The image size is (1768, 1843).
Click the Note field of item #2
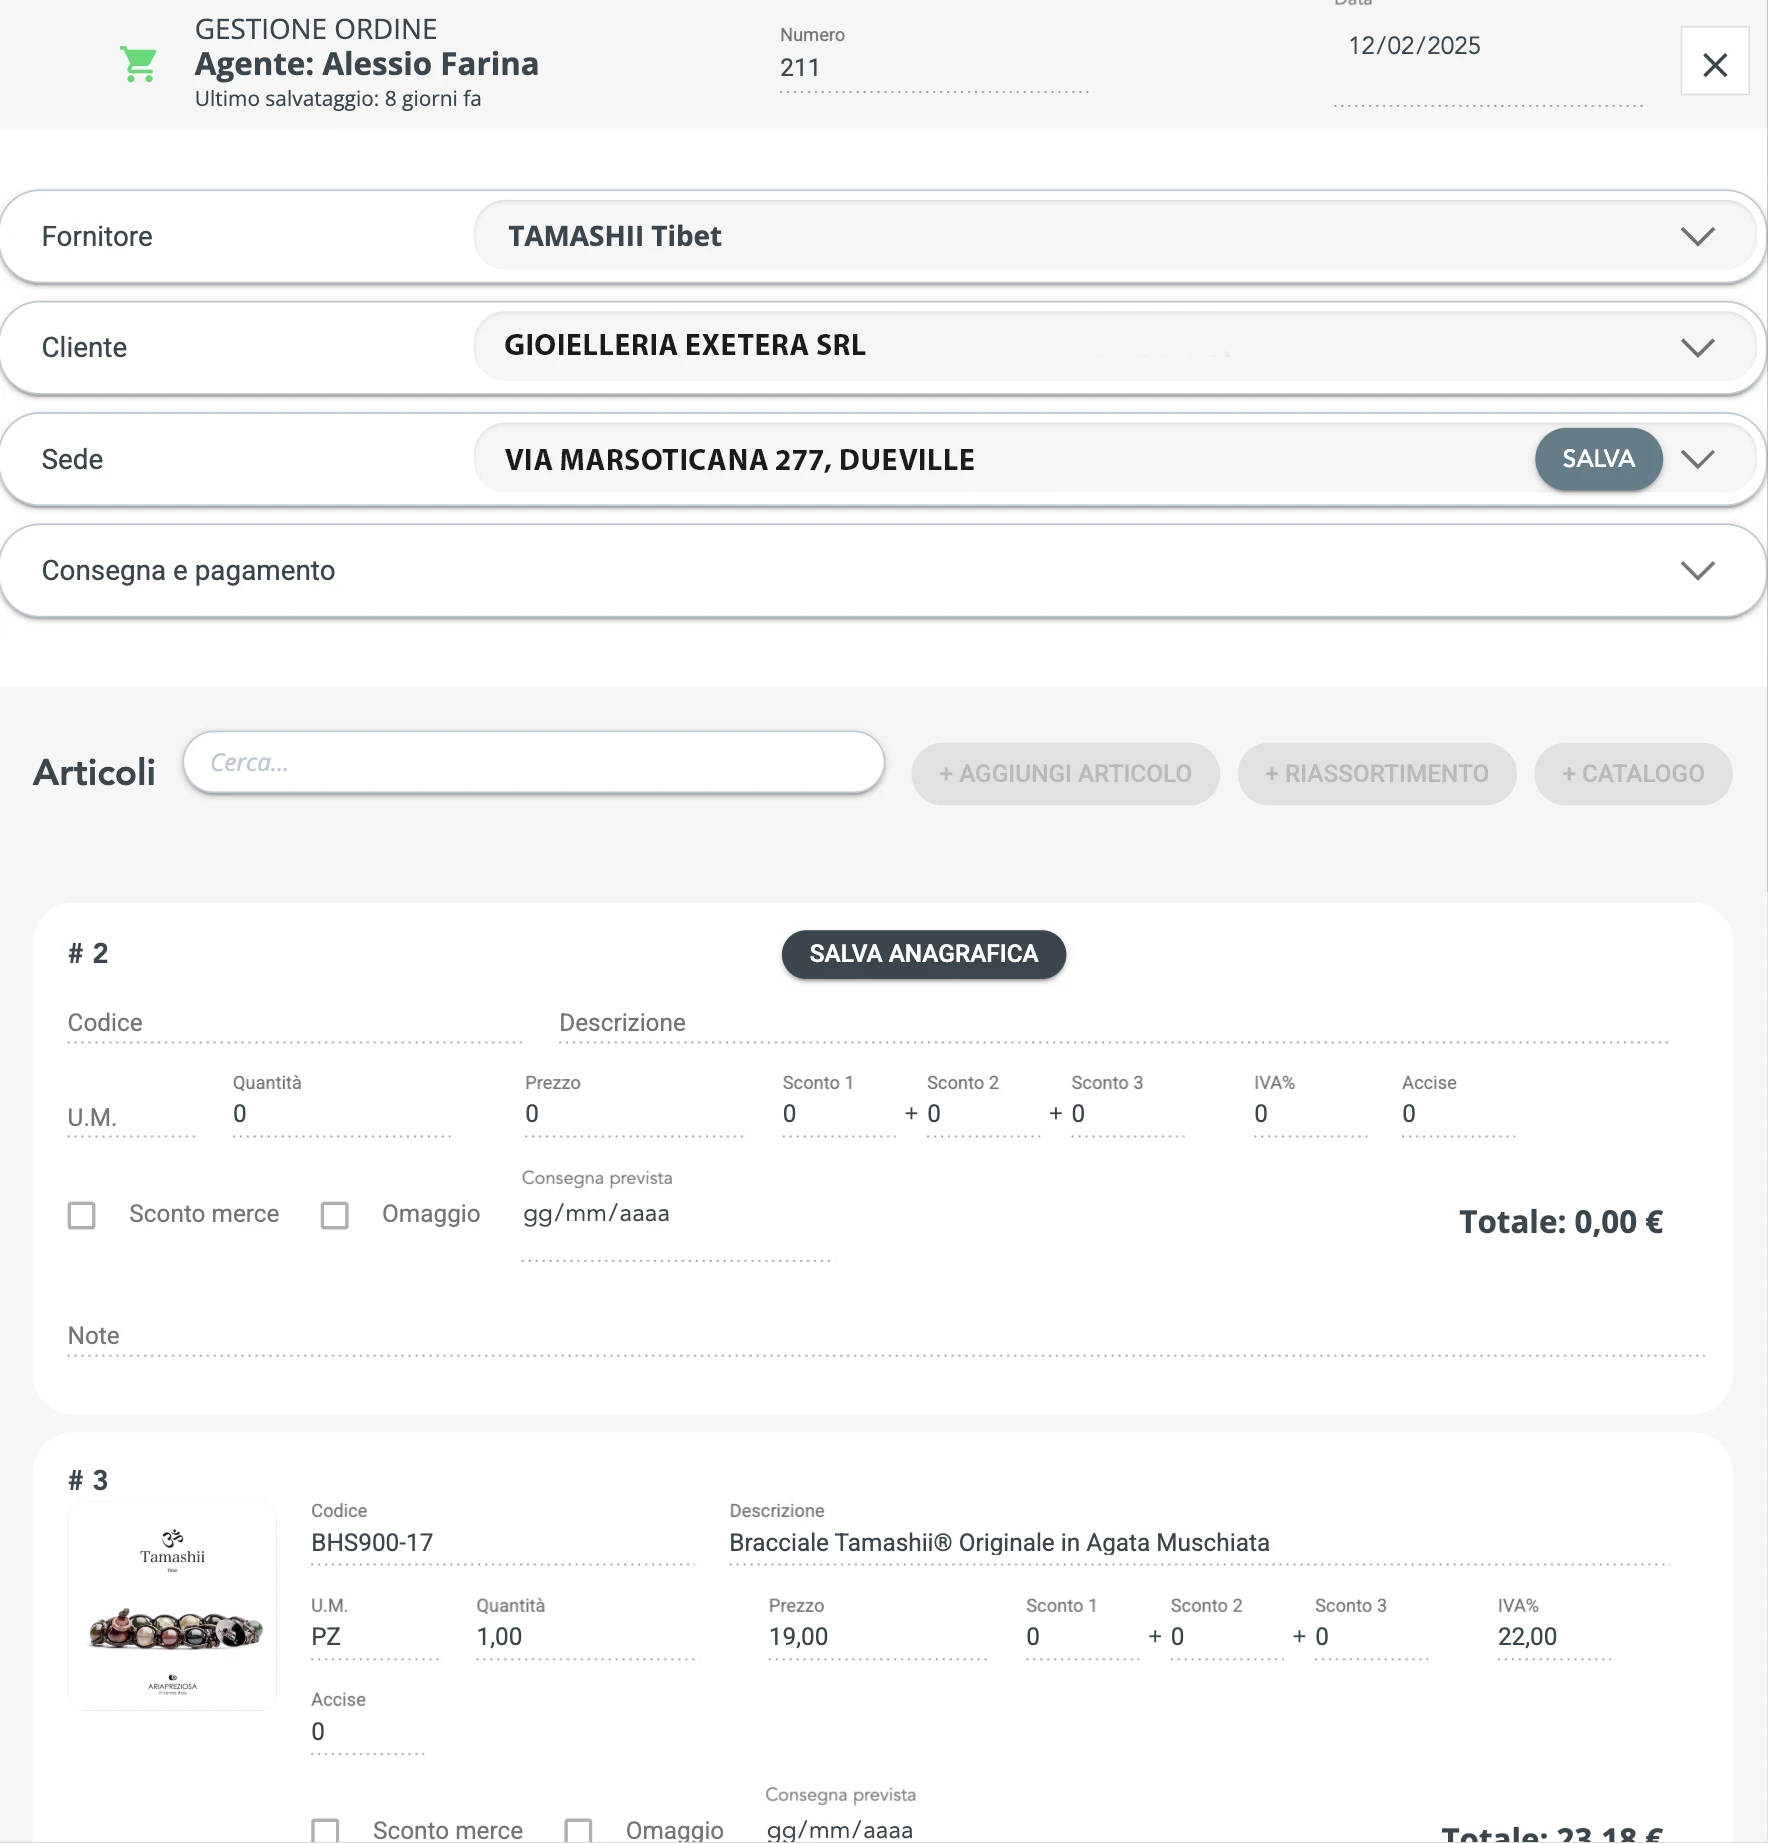(x=886, y=1336)
